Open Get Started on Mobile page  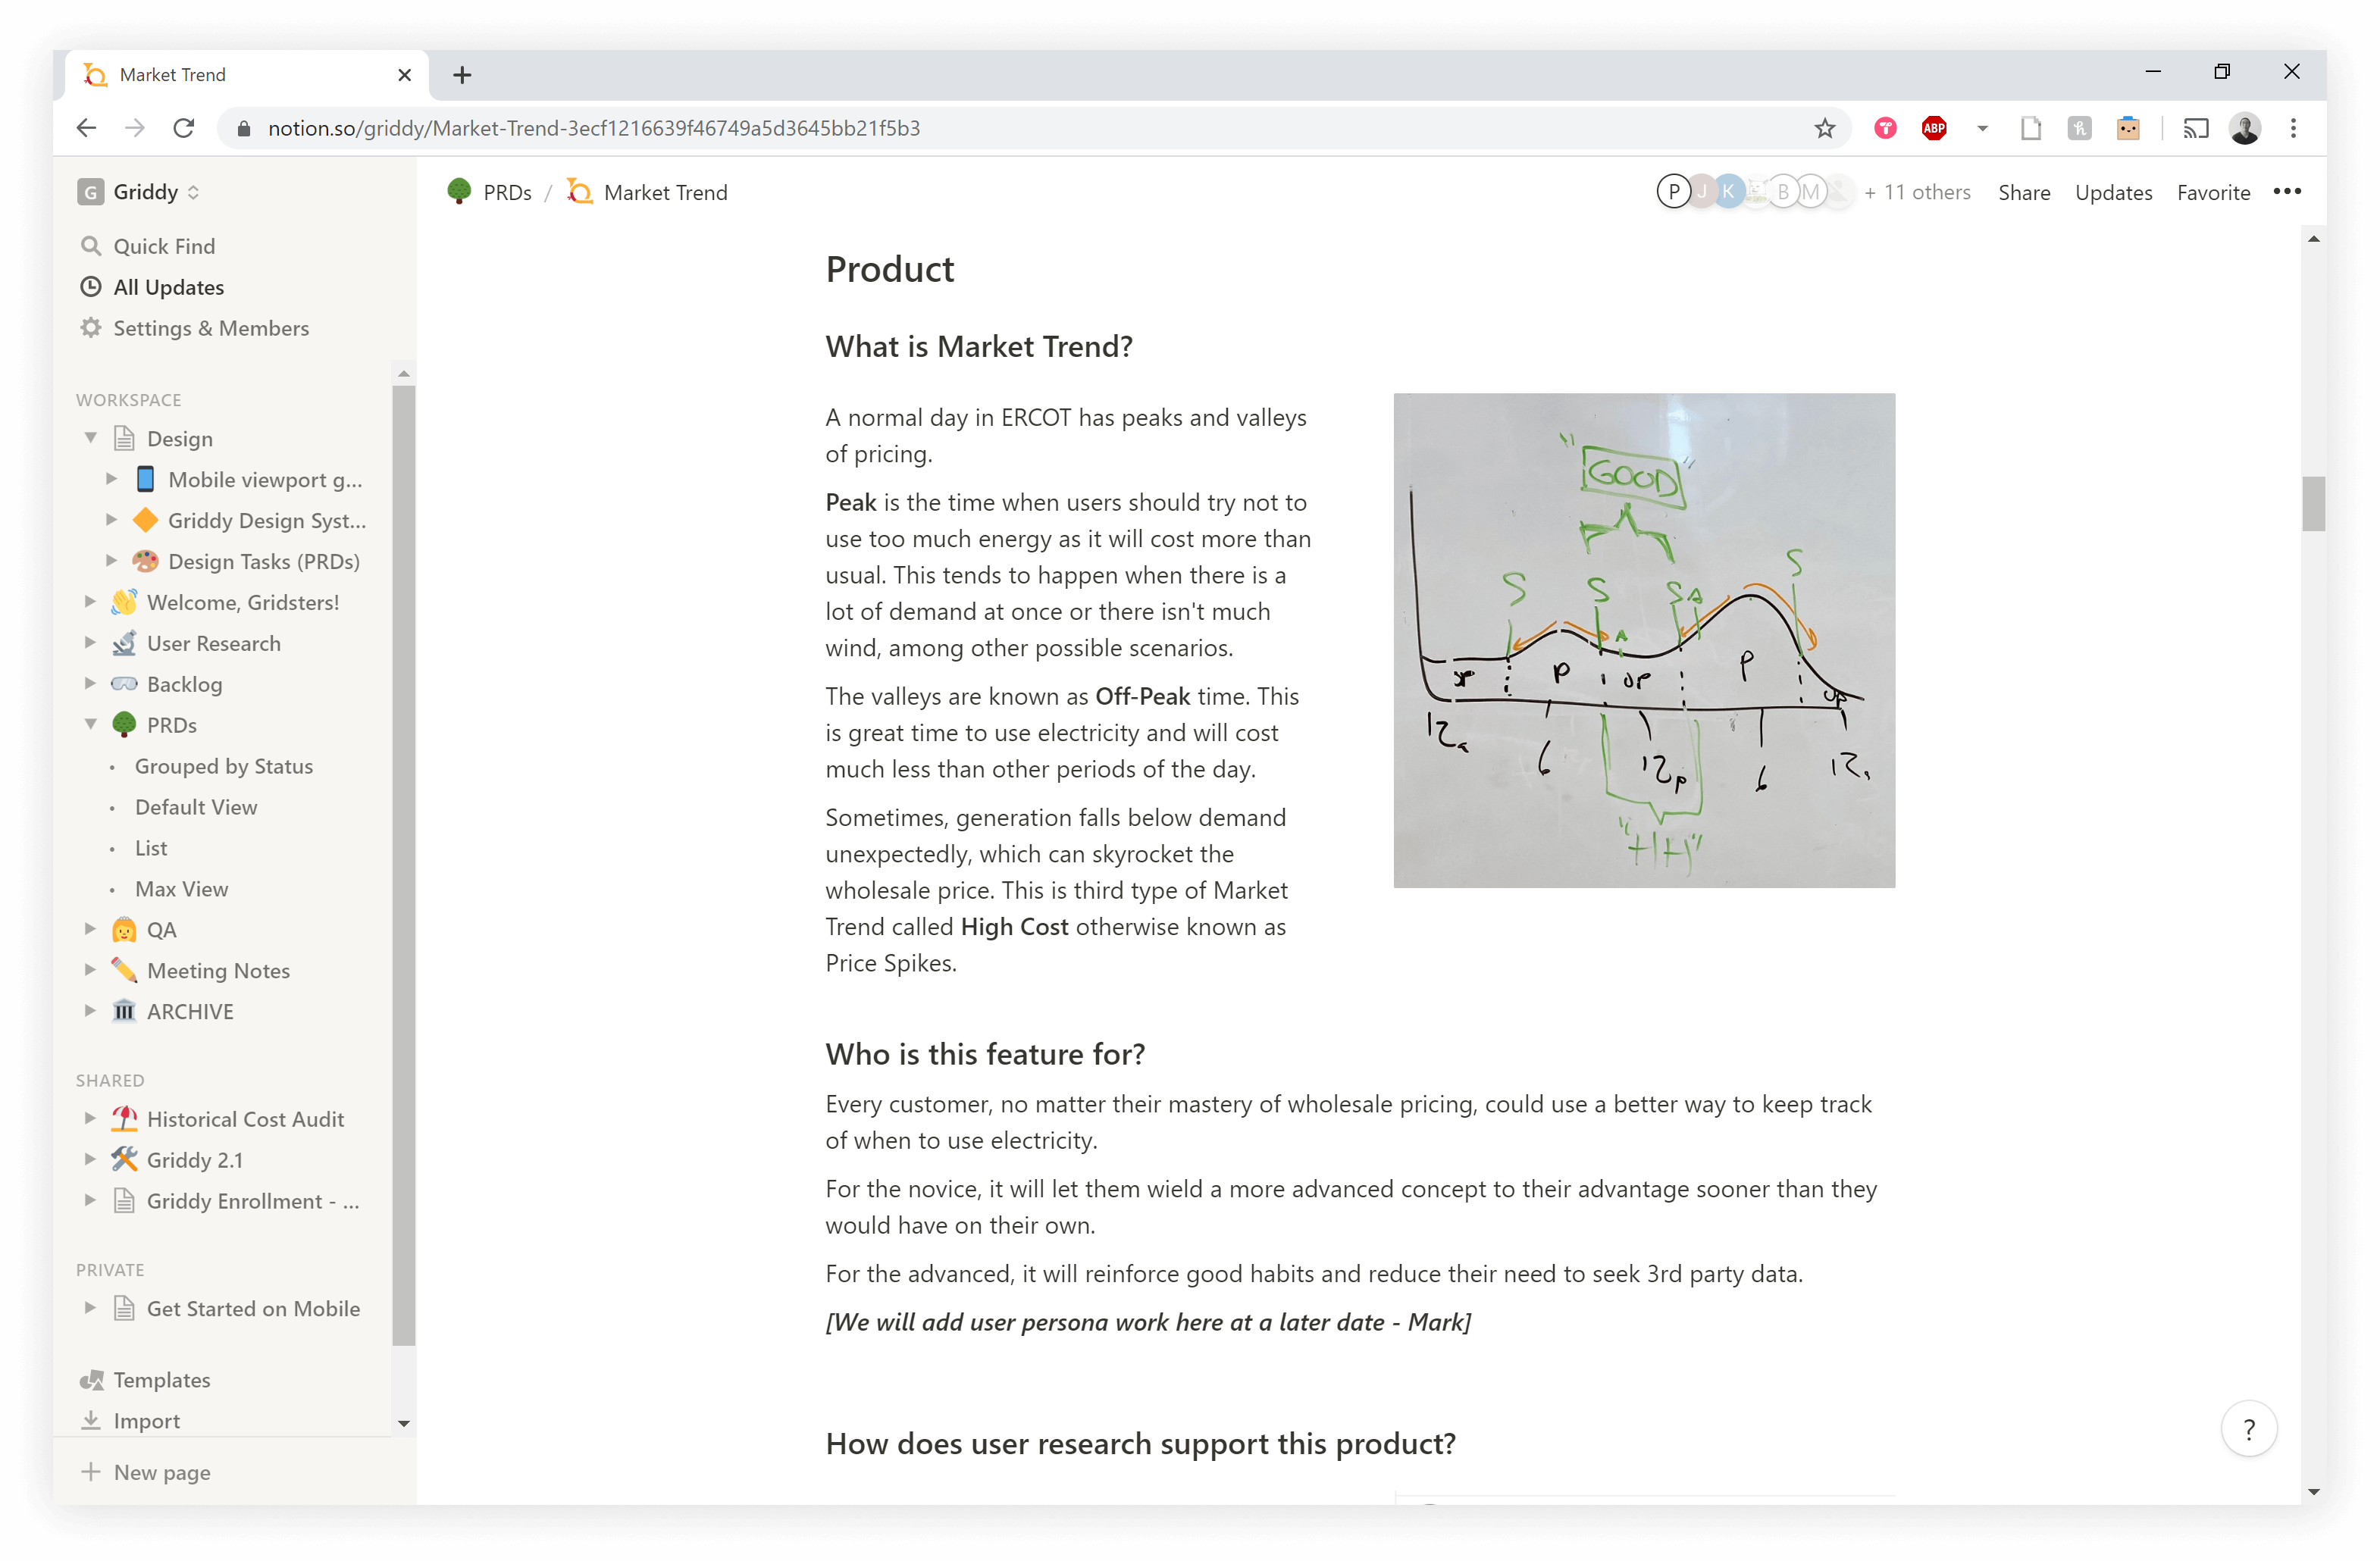click(253, 1309)
